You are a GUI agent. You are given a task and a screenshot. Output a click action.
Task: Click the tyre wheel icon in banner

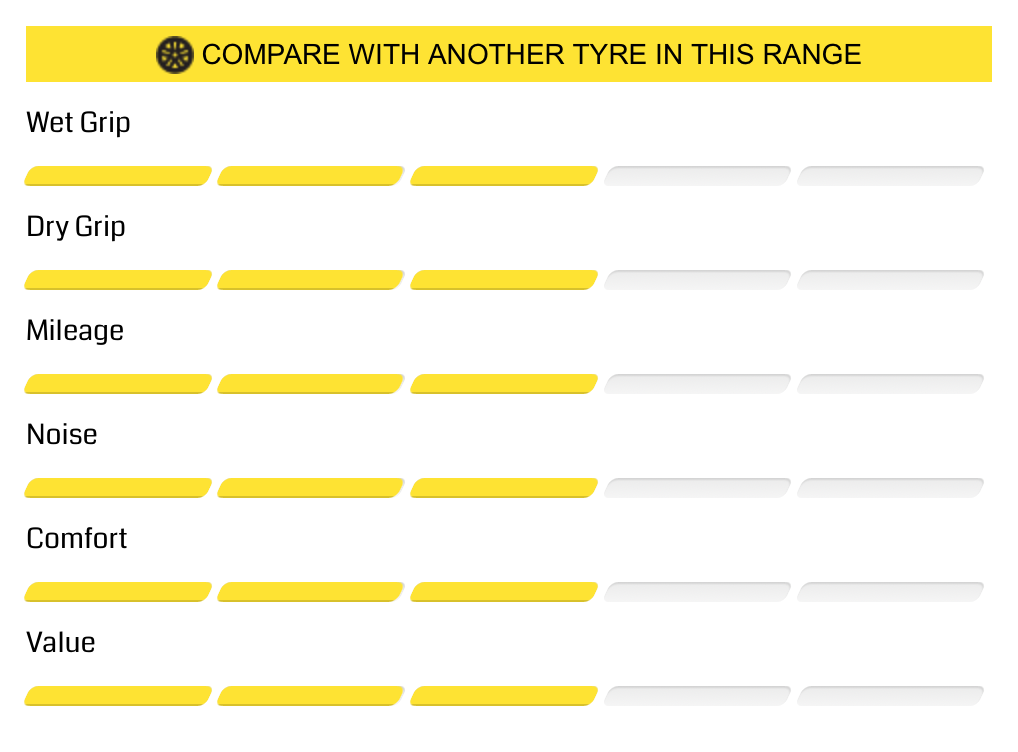pos(175,55)
